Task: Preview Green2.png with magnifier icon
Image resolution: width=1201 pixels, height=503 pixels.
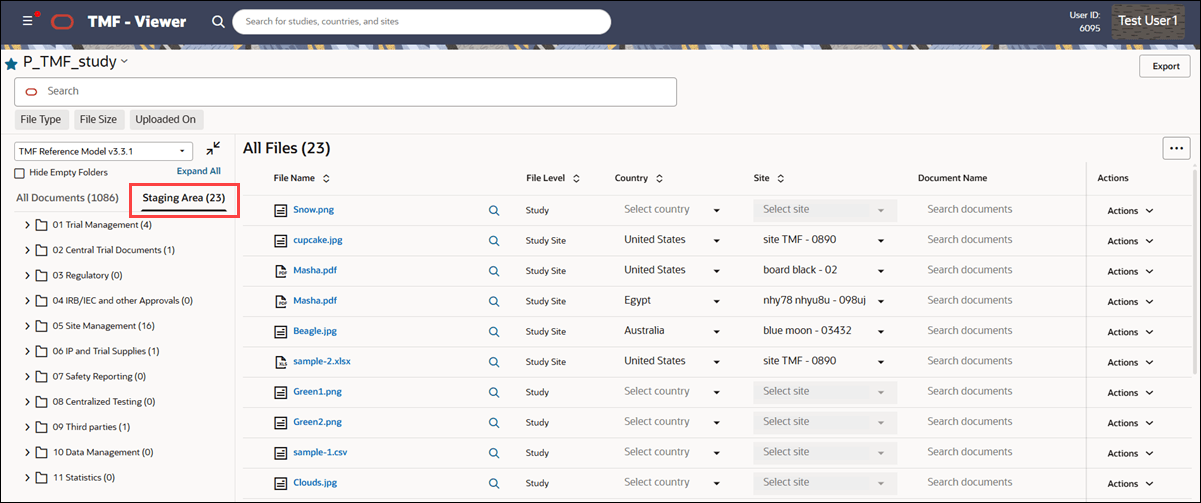Action: pos(494,422)
